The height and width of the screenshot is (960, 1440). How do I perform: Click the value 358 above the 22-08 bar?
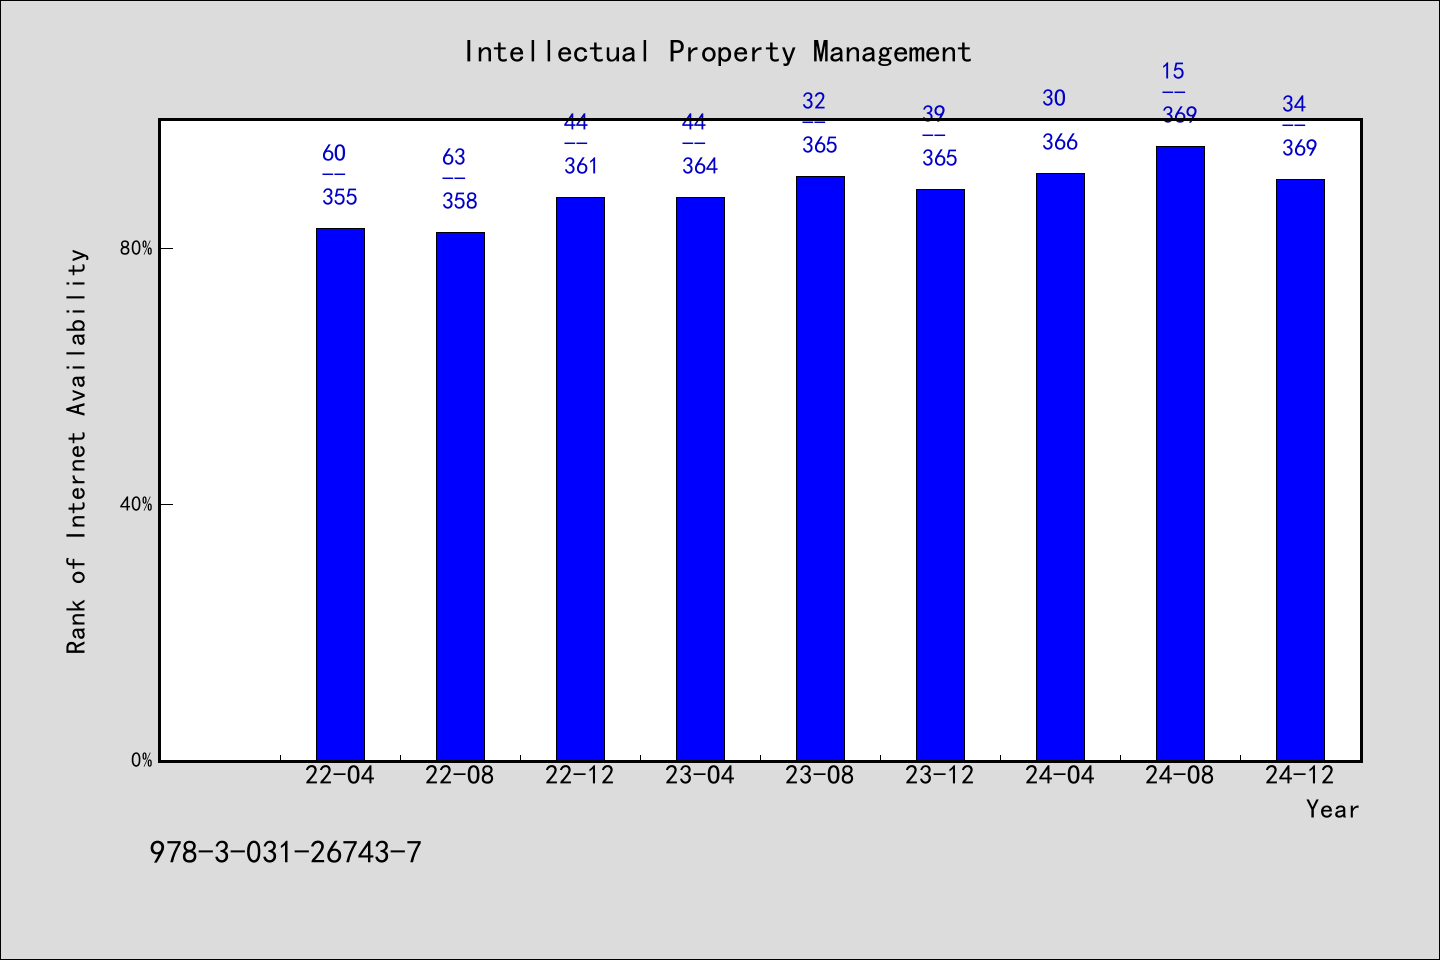click(460, 201)
